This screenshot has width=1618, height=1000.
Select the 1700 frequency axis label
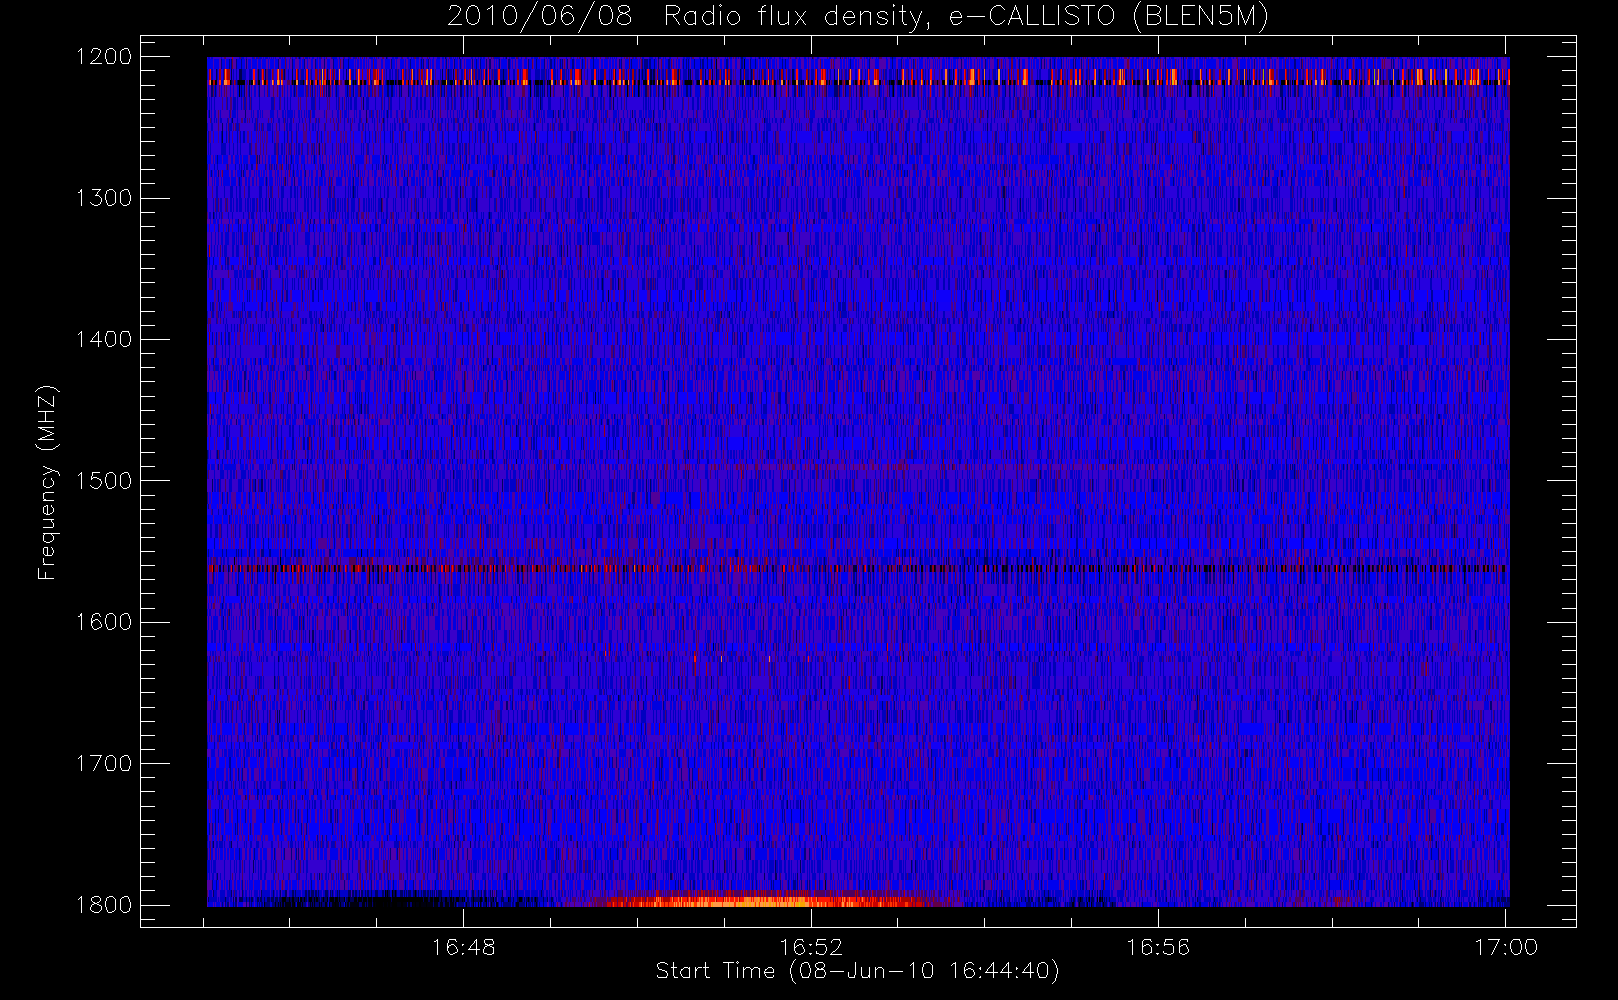(x=104, y=764)
